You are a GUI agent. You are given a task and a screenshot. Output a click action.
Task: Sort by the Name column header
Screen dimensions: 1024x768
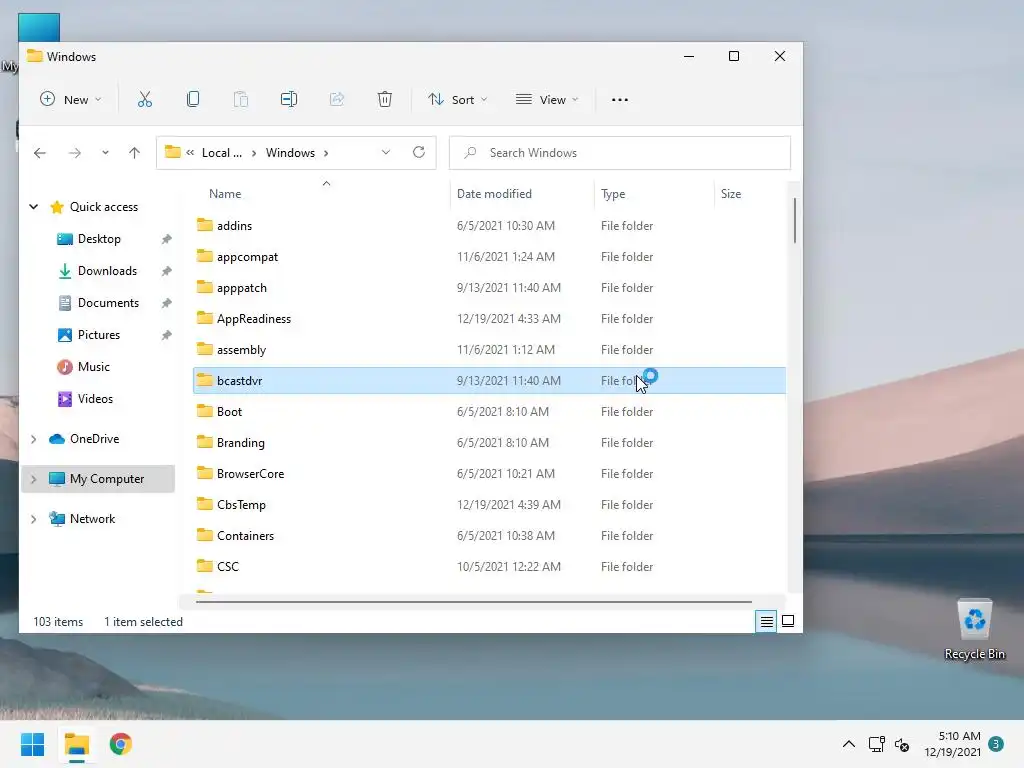(225, 194)
